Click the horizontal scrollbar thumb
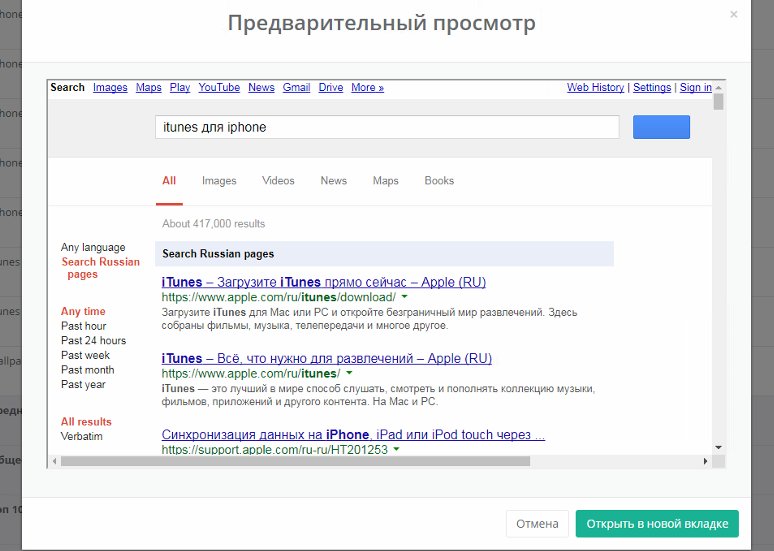The width and height of the screenshot is (774, 551). [295, 462]
